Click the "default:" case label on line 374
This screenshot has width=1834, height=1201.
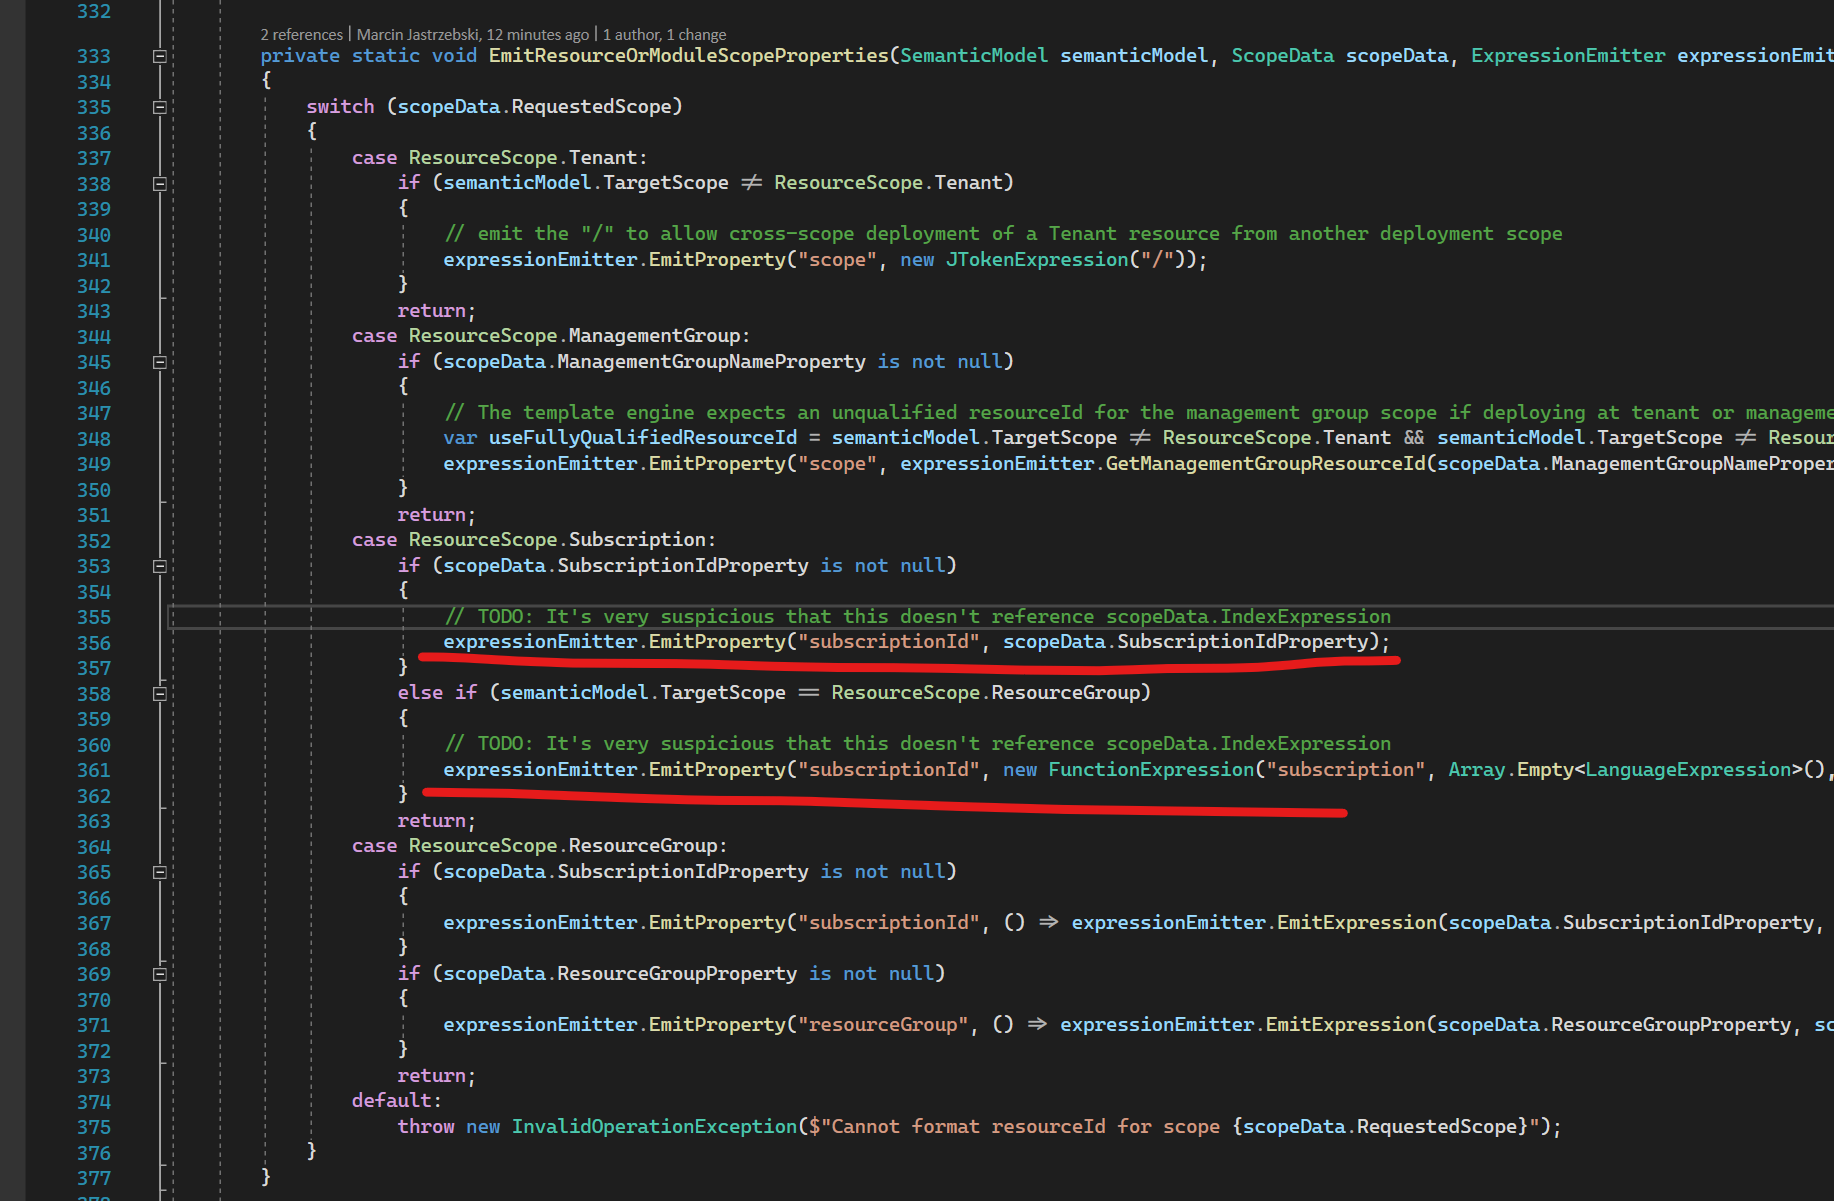394,1100
